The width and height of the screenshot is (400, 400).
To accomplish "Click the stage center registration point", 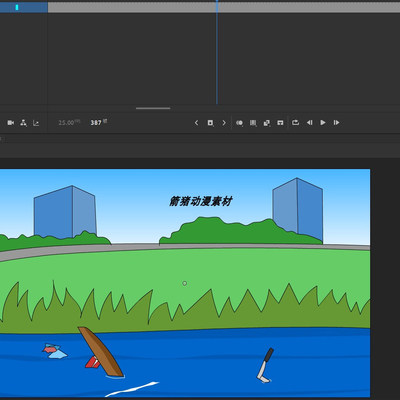I will pos(185,283).
